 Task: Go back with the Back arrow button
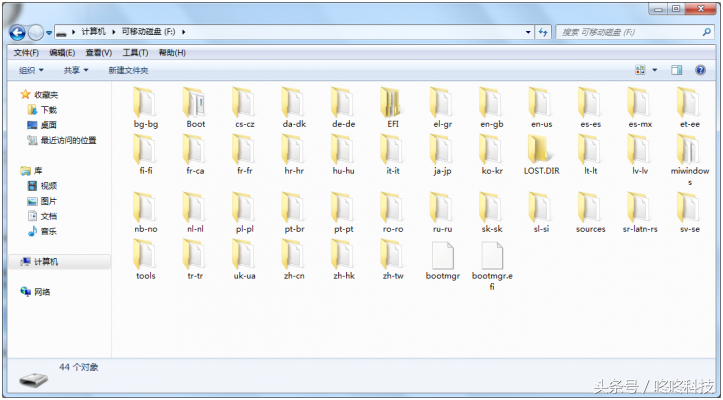[18, 33]
